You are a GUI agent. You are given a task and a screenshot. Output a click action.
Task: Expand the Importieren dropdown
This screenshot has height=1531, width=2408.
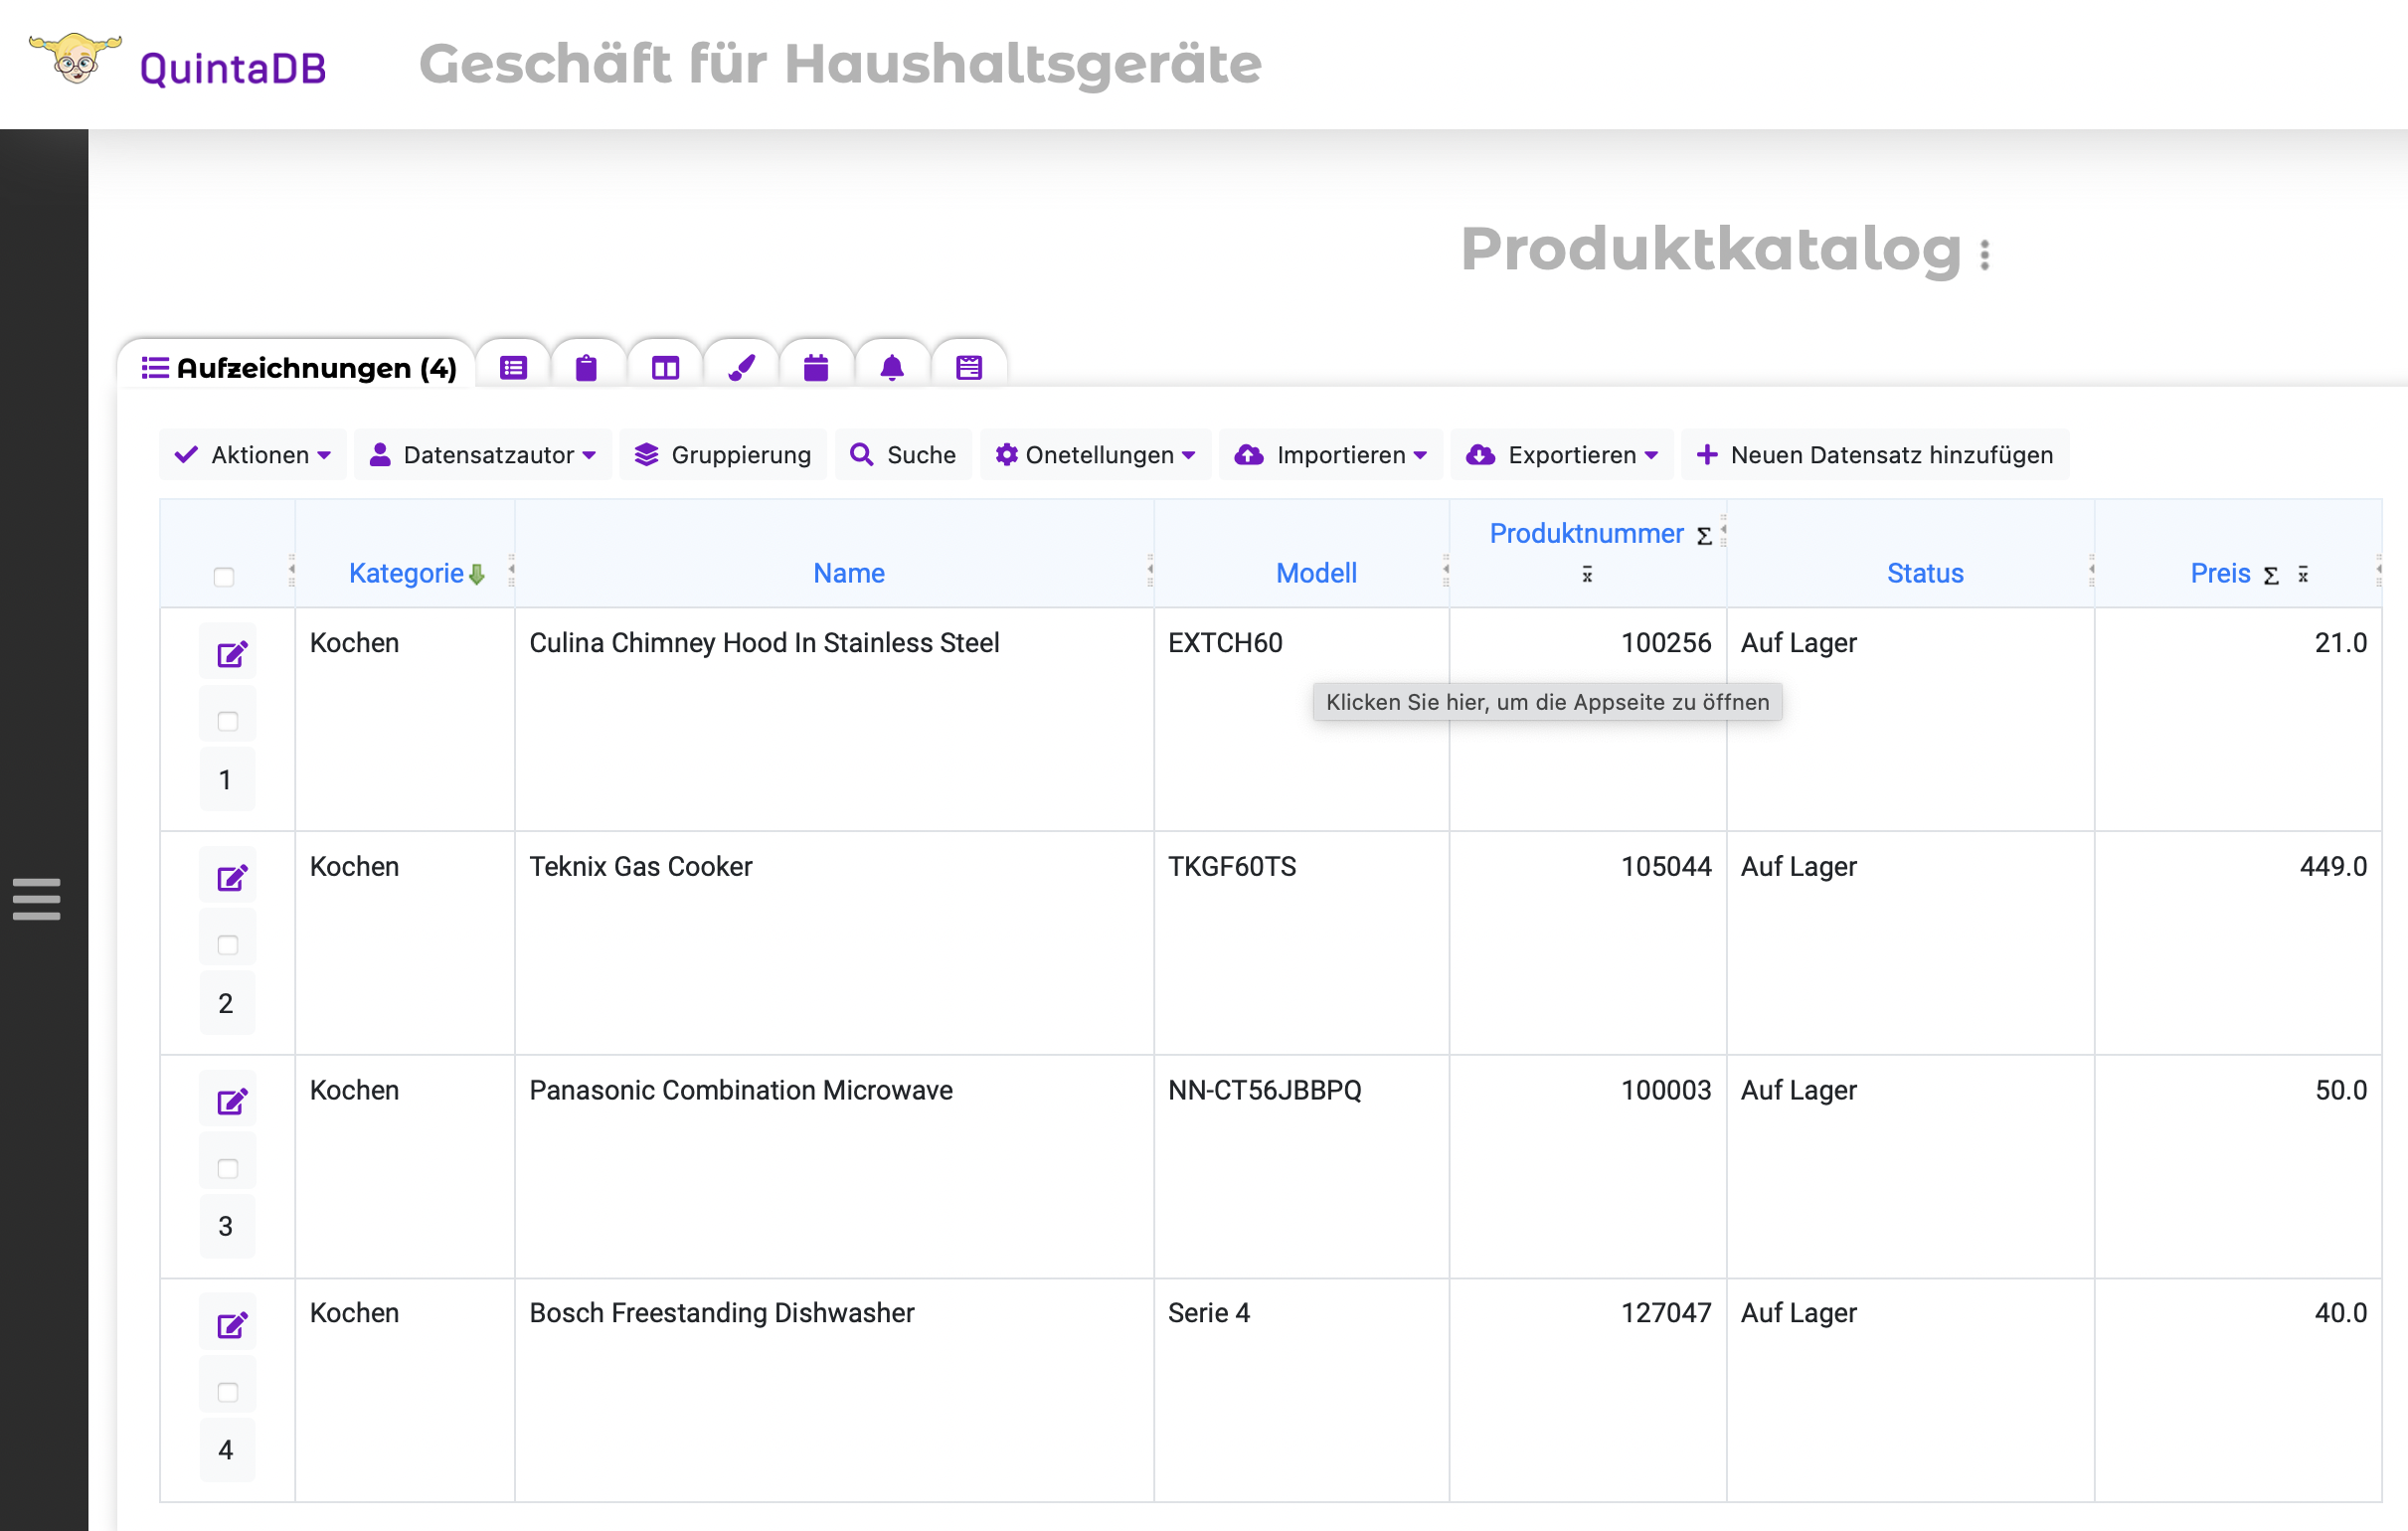tap(1331, 455)
